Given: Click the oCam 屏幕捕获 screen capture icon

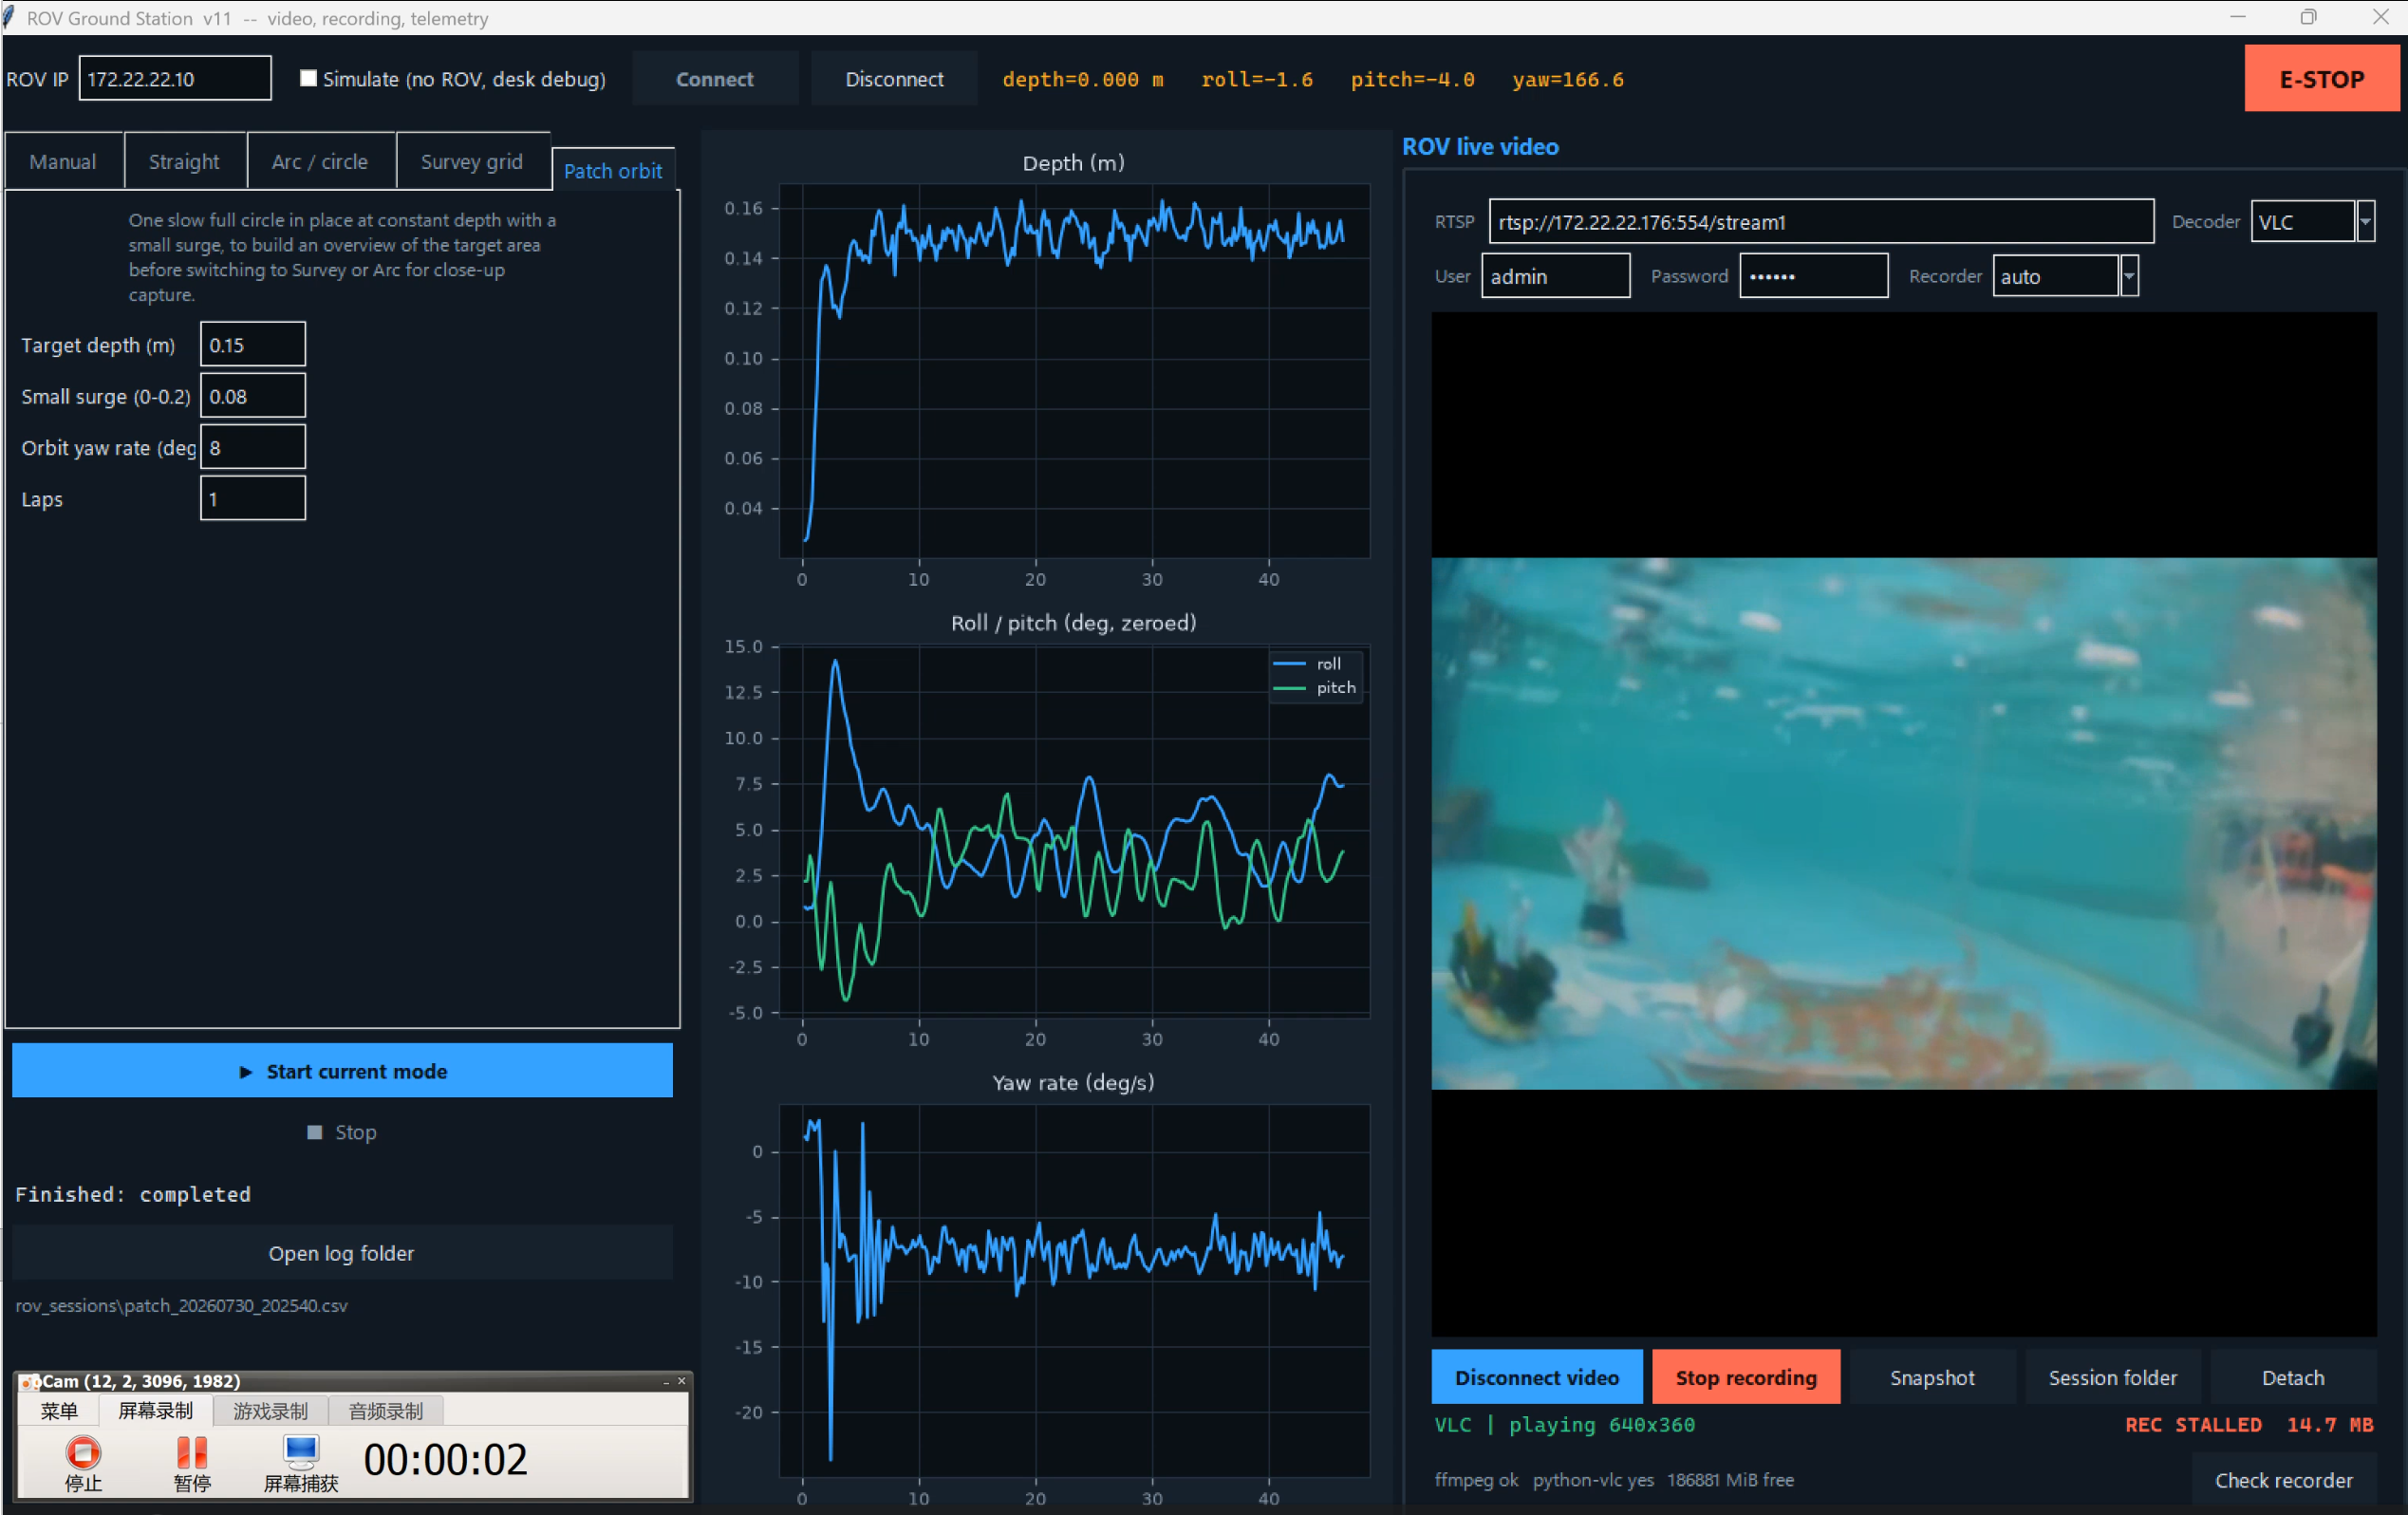Looking at the screenshot, I should tap(300, 1451).
